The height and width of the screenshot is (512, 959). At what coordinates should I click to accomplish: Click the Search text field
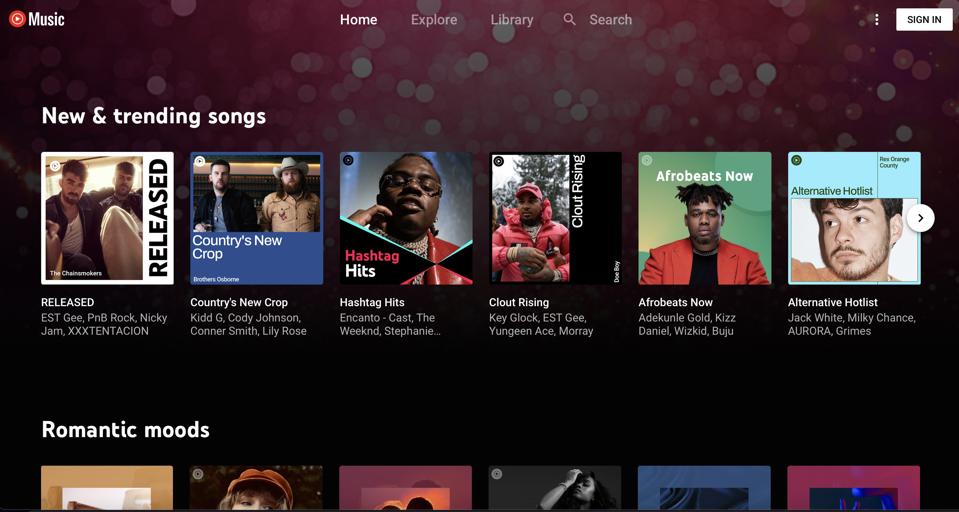610,19
